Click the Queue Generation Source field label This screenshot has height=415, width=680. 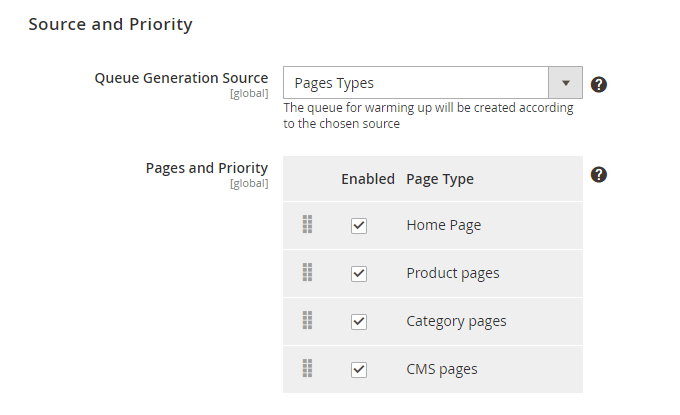(181, 78)
